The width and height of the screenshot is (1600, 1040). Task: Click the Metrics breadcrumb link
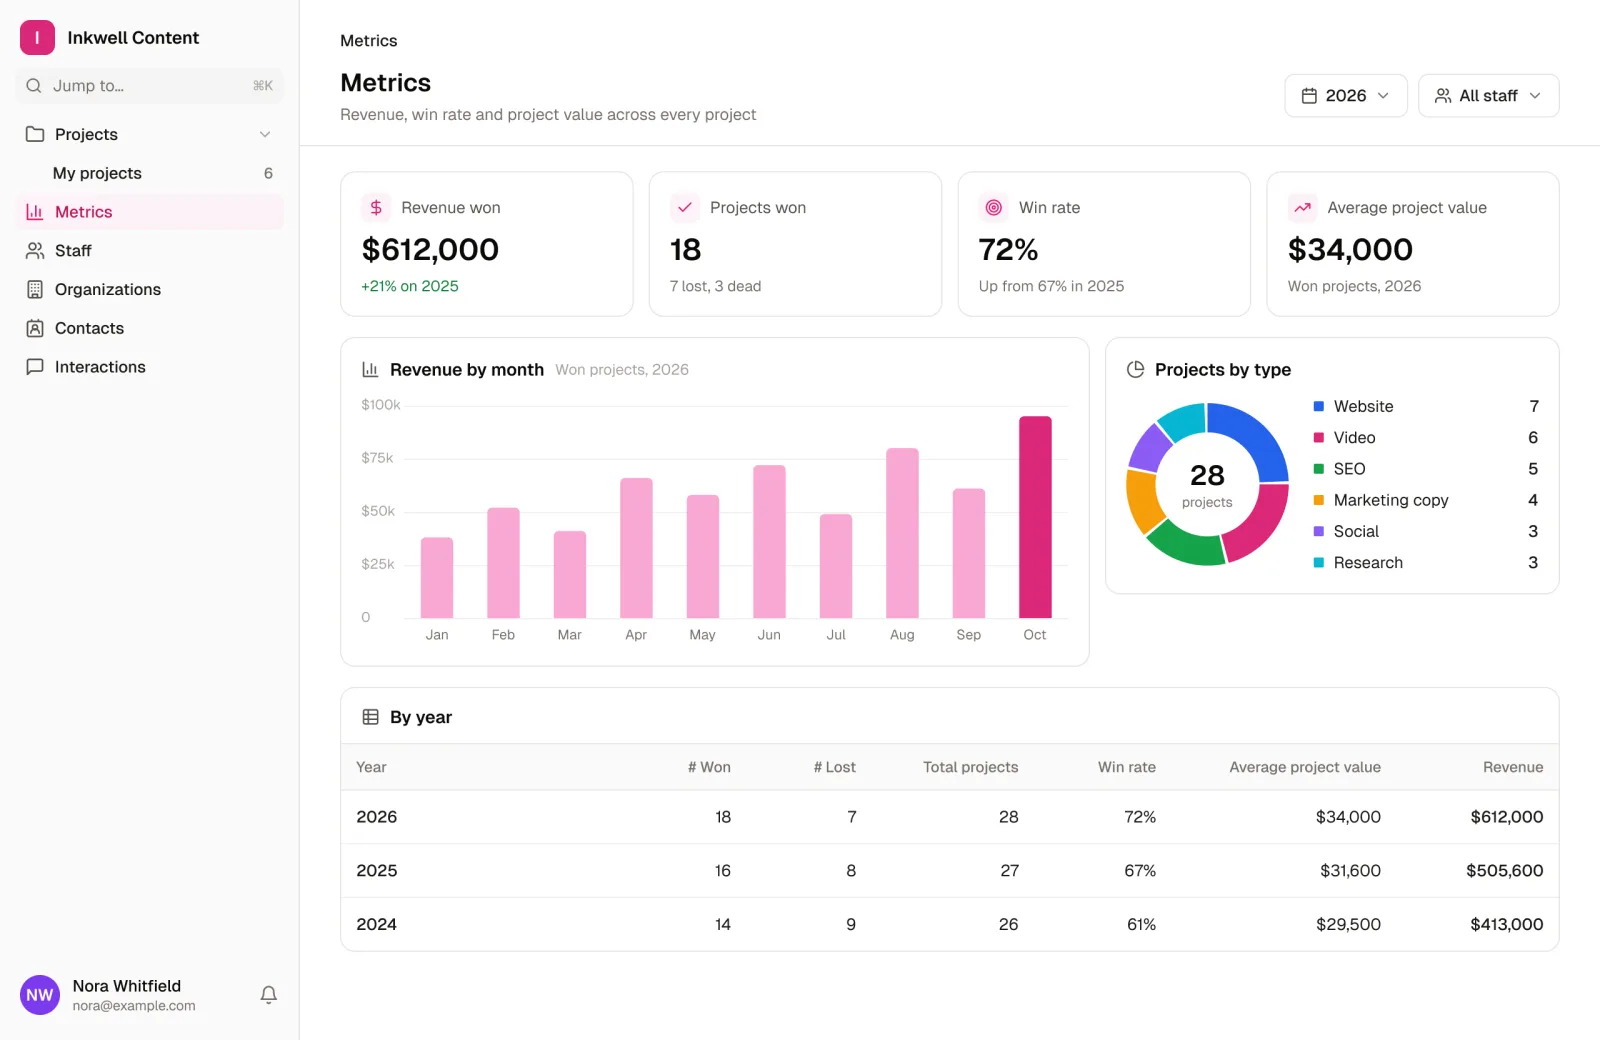(368, 41)
